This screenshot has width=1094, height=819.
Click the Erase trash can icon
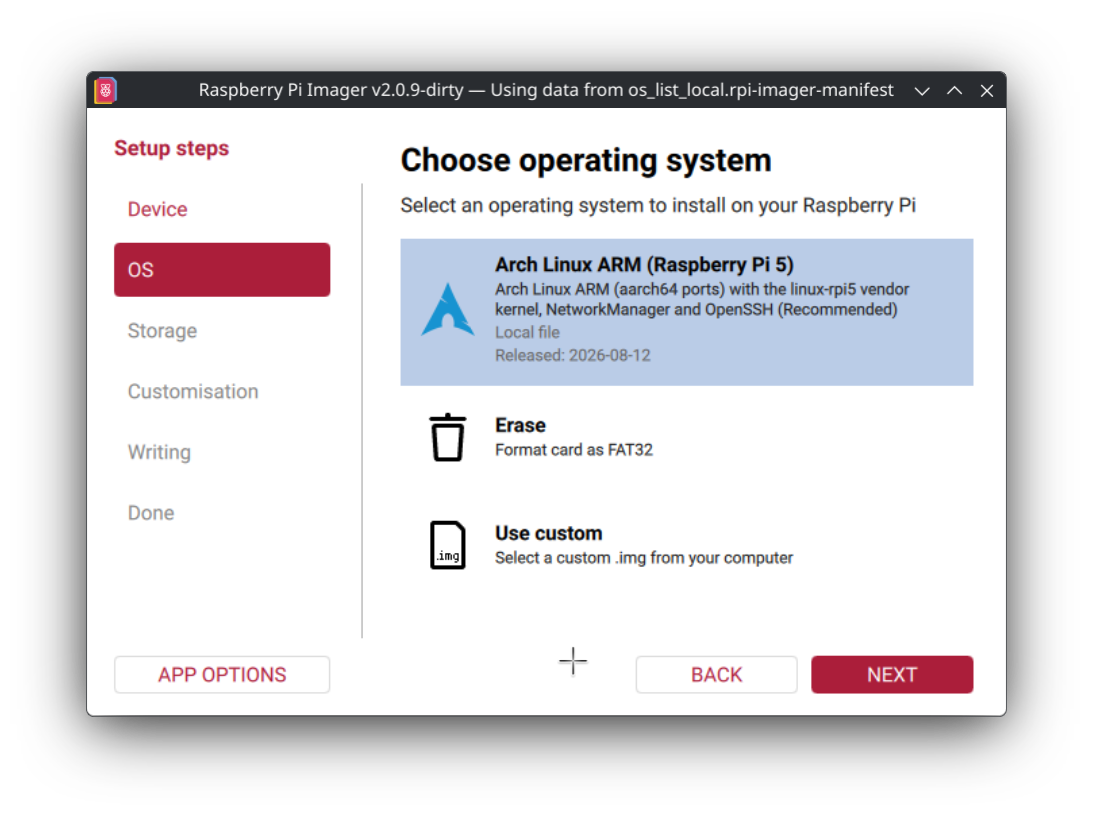tap(448, 437)
